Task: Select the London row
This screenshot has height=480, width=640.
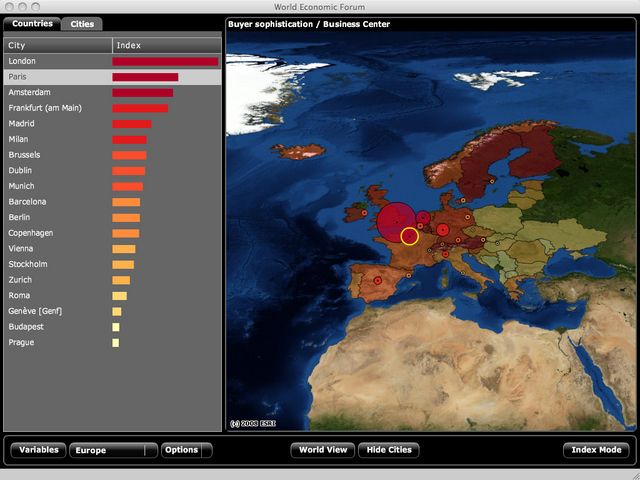Action: pyautogui.click(x=113, y=61)
